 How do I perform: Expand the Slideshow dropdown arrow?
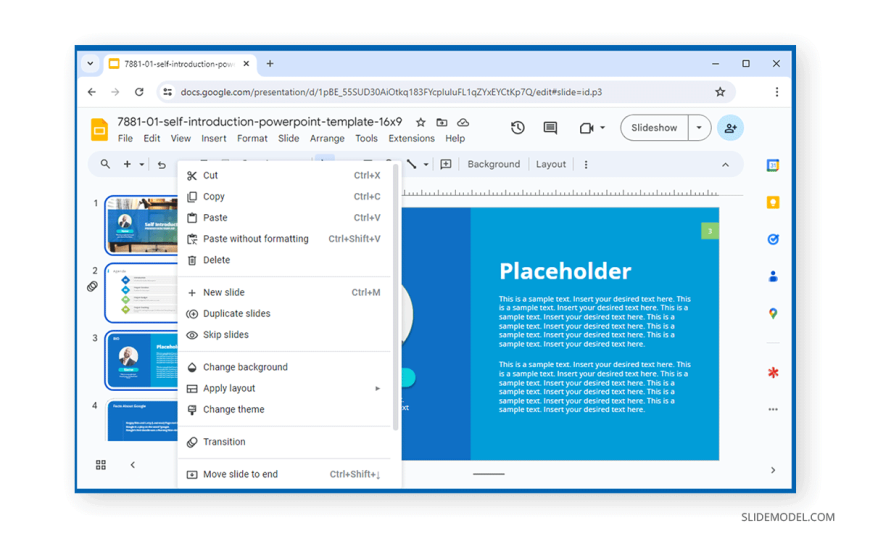[699, 128]
